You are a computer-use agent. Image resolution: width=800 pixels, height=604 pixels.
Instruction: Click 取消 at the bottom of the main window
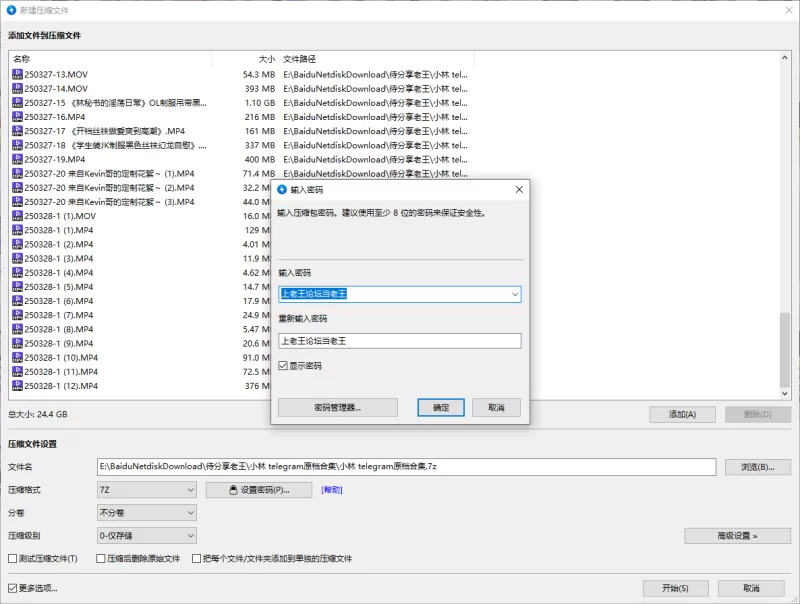751,588
